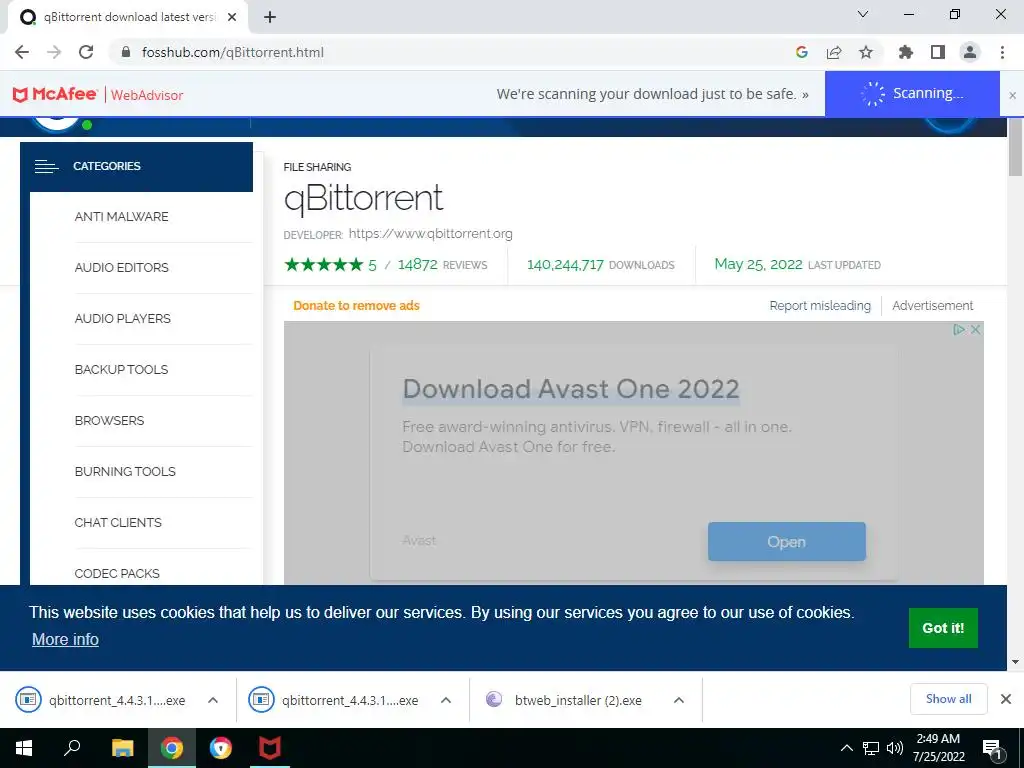Open the Burning Tools category
The width and height of the screenshot is (1024, 768).
click(x=125, y=472)
